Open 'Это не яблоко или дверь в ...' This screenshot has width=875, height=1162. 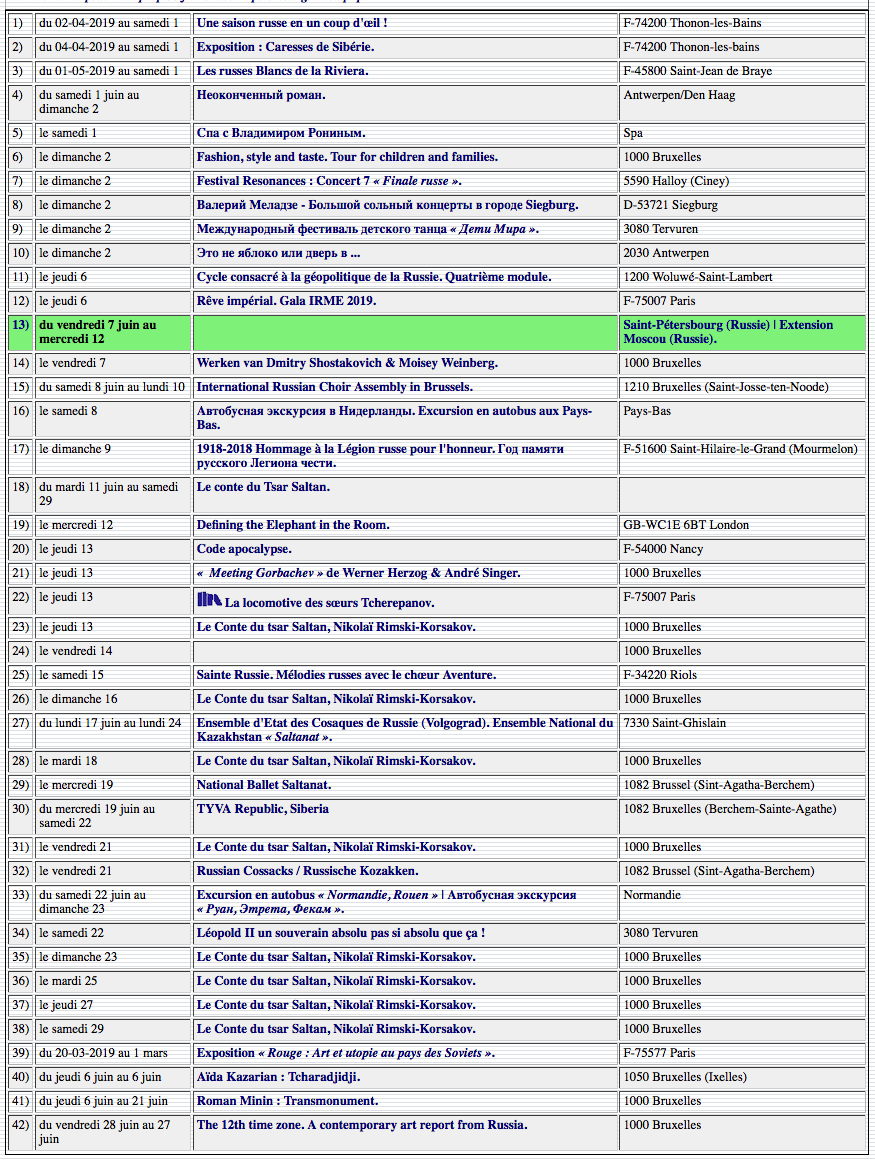tap(278, 253)
